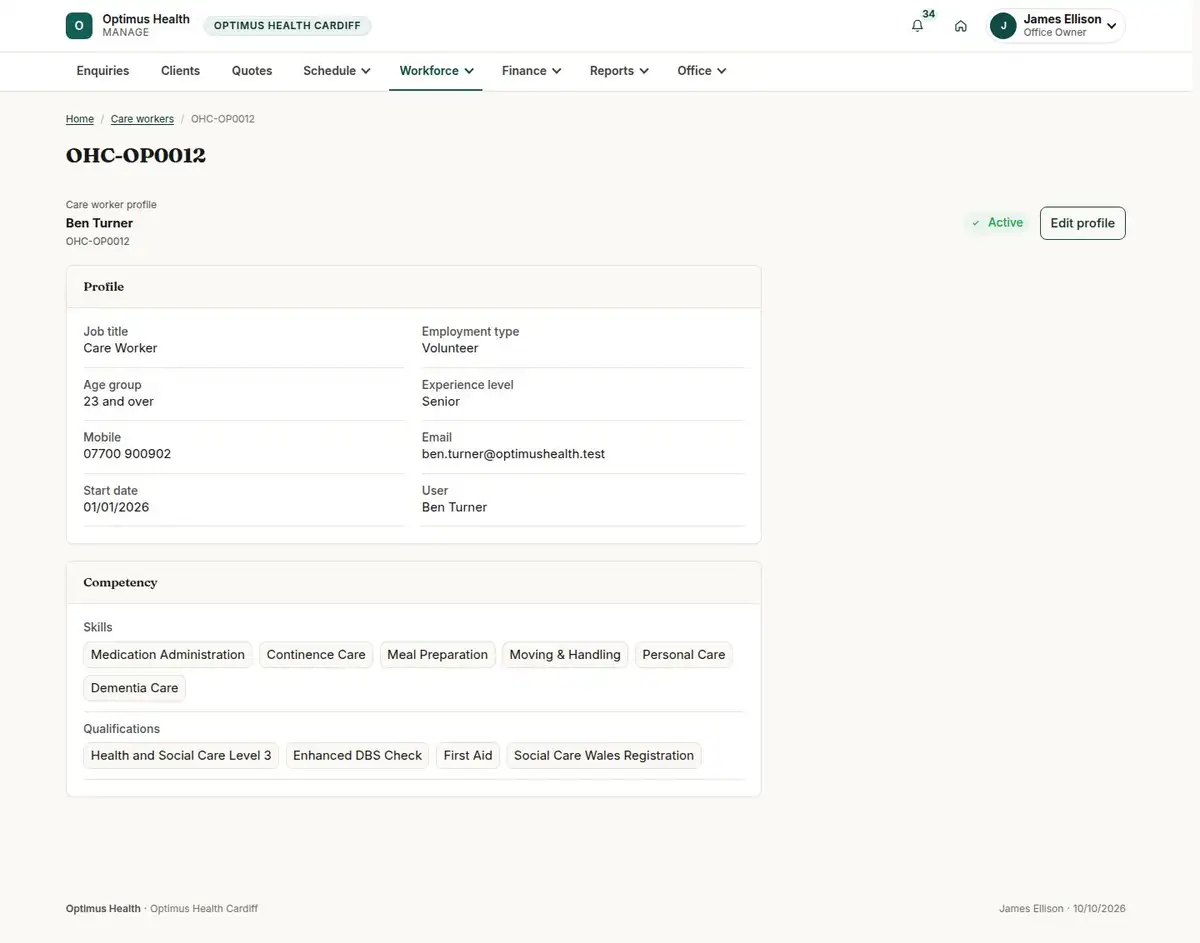Image resolution: width=1200 pixels, height=943 pixels.
Task: Select the Medication Administration skill tag
Action: click(168, 655)
